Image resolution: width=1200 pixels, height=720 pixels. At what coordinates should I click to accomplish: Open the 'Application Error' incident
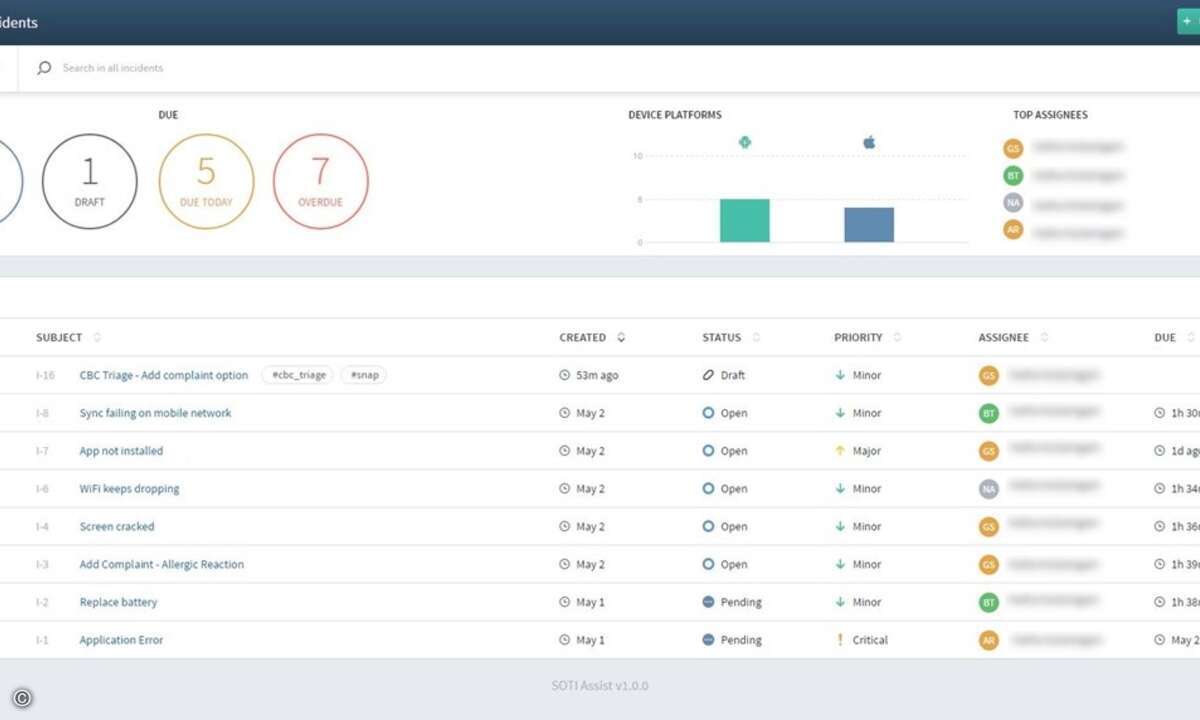pos(121,640)
